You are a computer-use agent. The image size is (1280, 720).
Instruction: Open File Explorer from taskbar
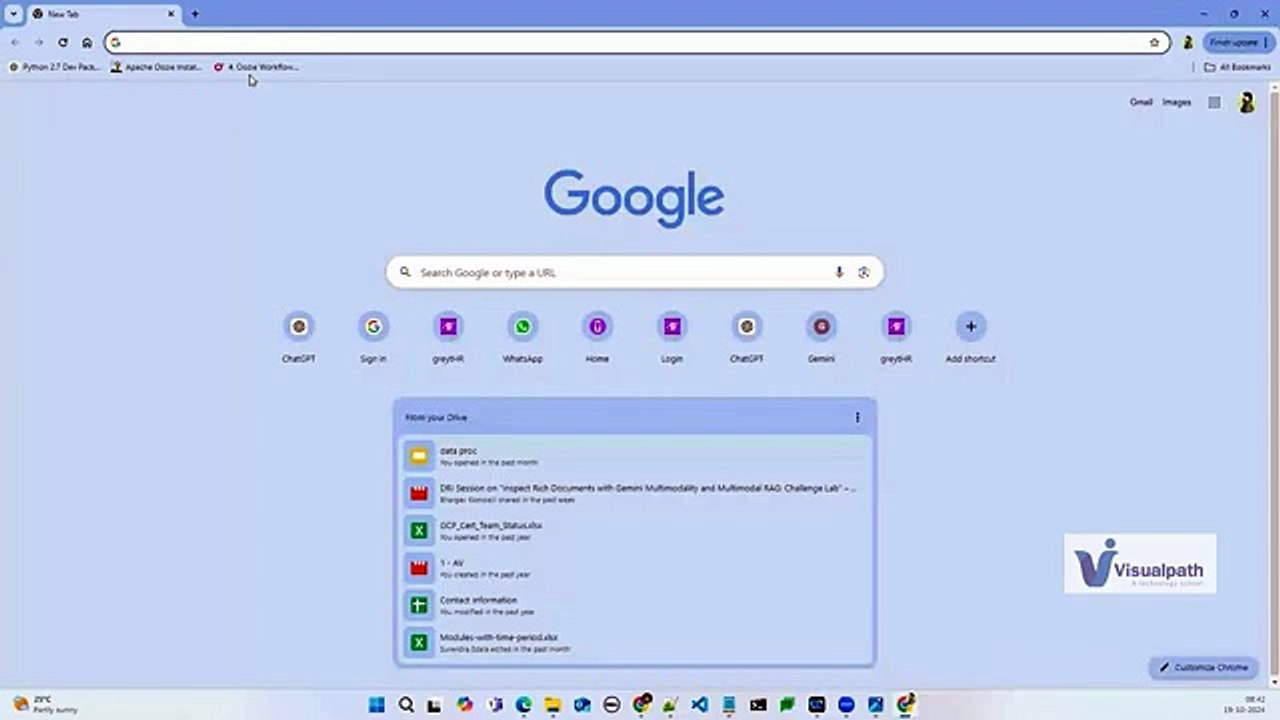(x=553, y=705)
